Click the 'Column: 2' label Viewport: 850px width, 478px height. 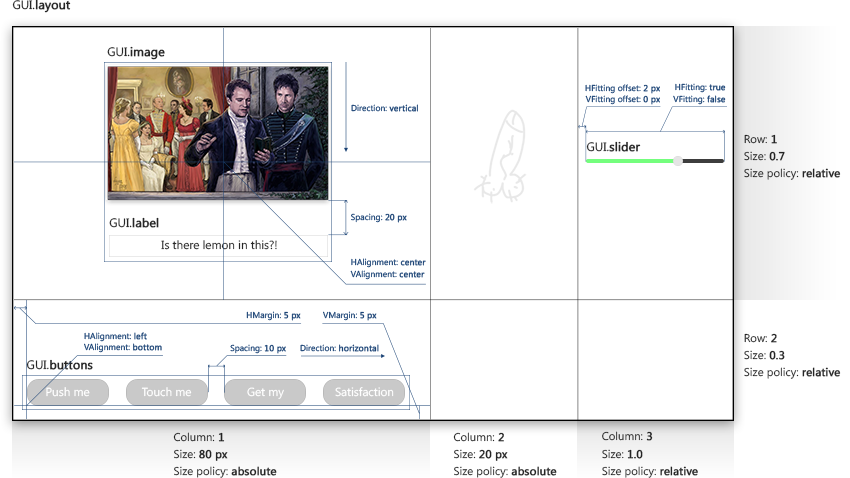coord(479,437)
